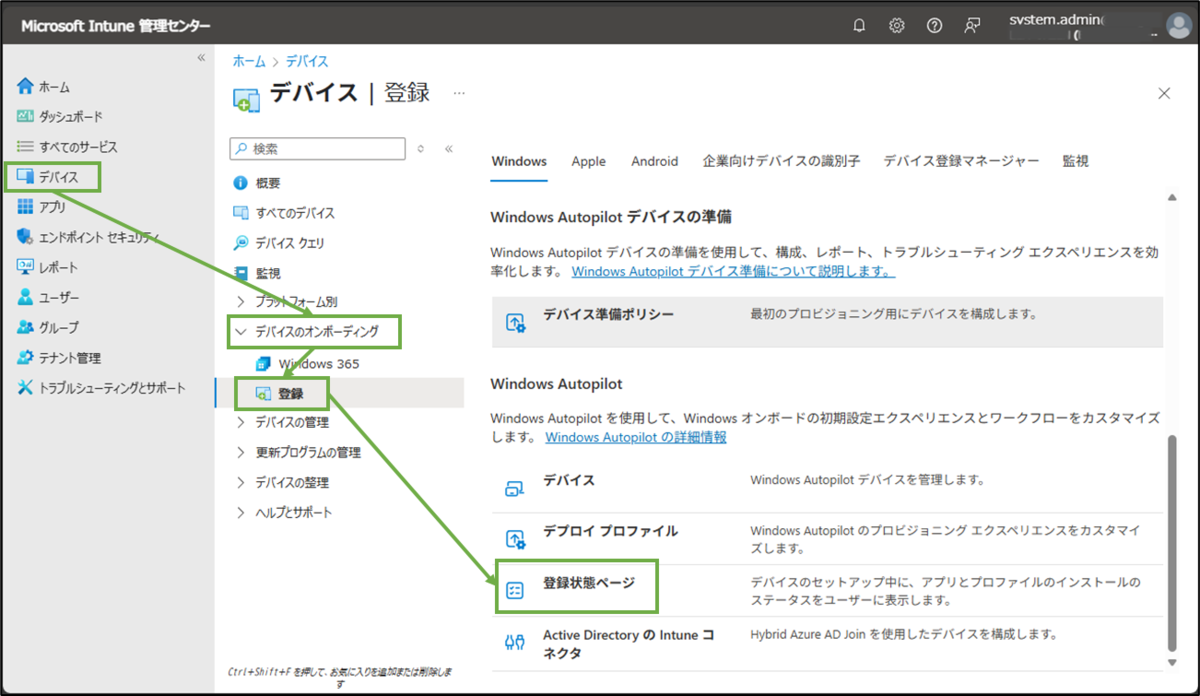Toggle the search box sort arrows
The width and height of the screenshot is (1200, 696).
tap(421, 149)
